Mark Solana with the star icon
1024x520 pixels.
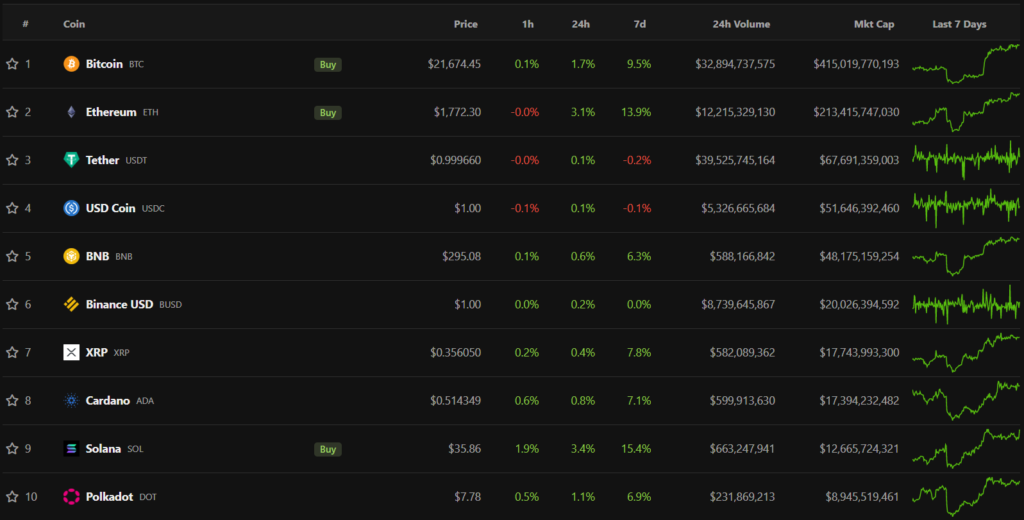12,449
